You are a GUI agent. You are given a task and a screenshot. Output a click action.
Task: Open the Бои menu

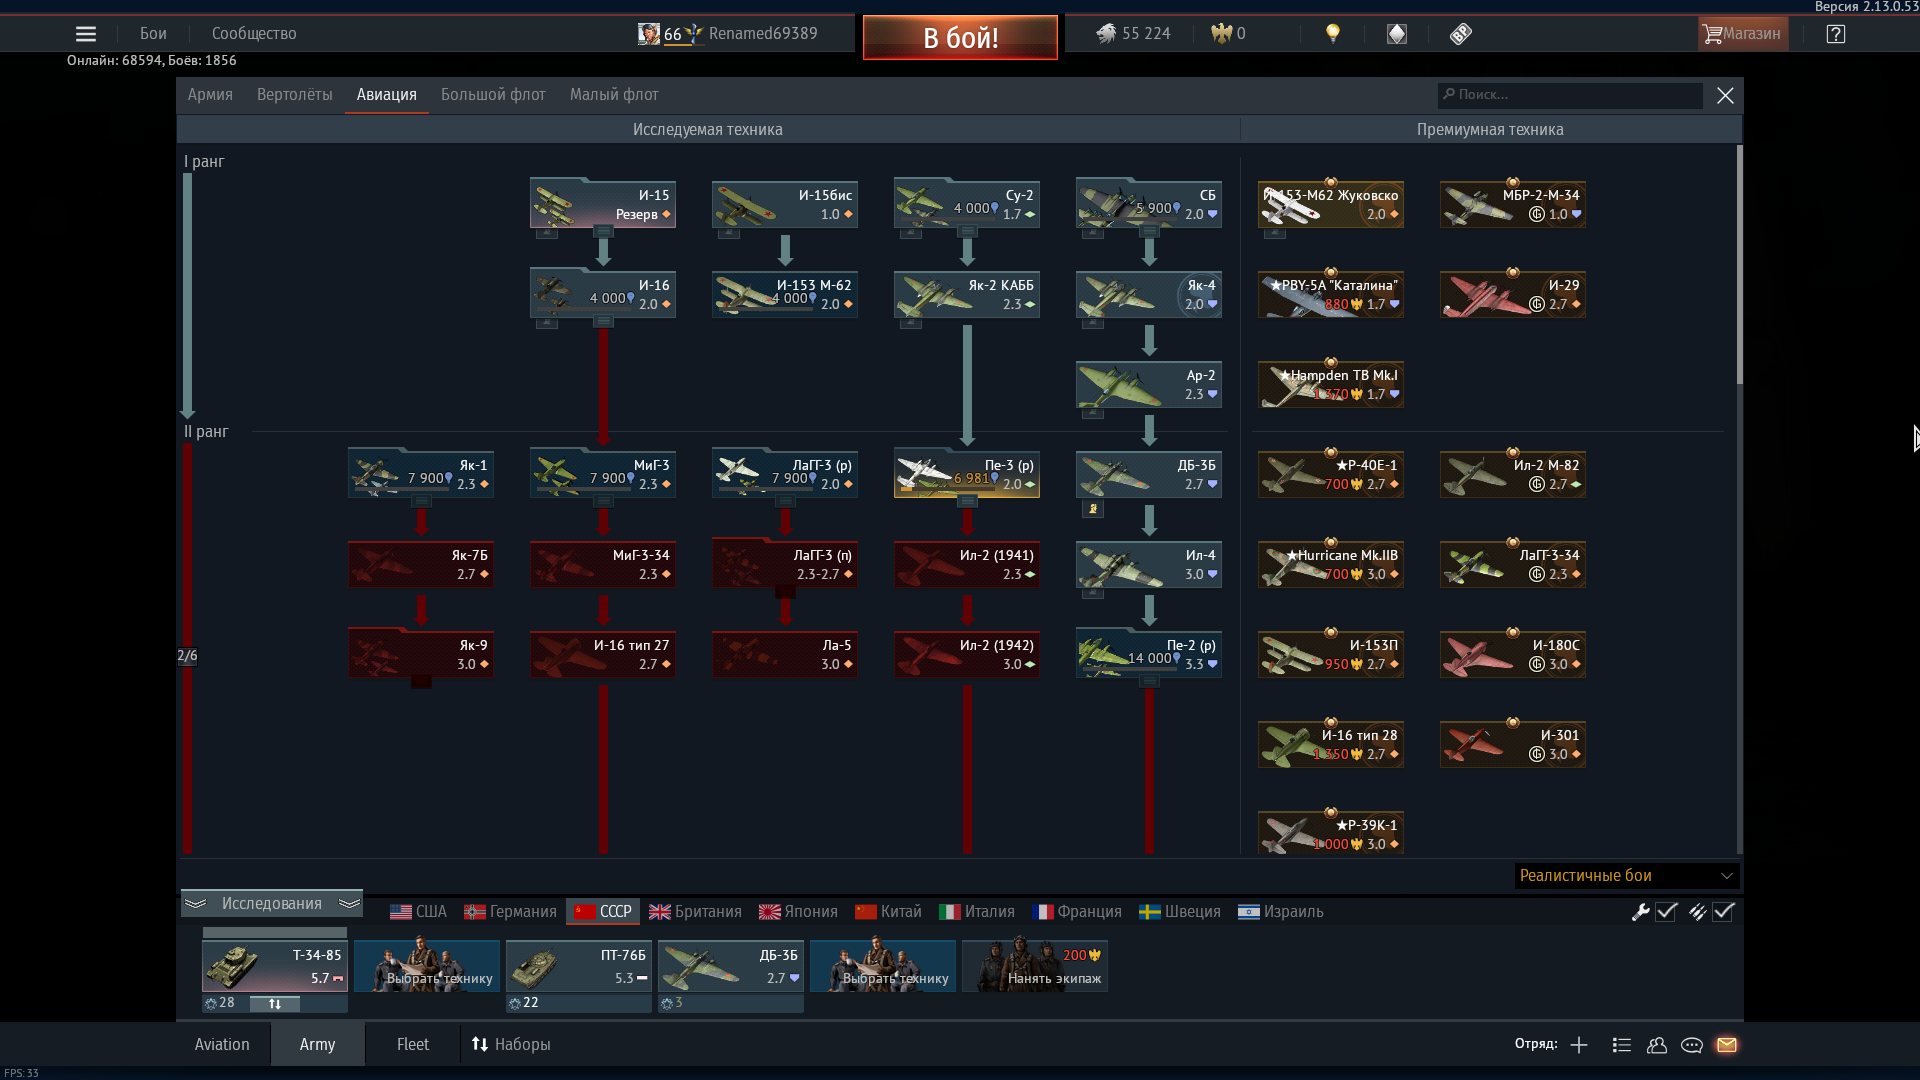(153, 34)
